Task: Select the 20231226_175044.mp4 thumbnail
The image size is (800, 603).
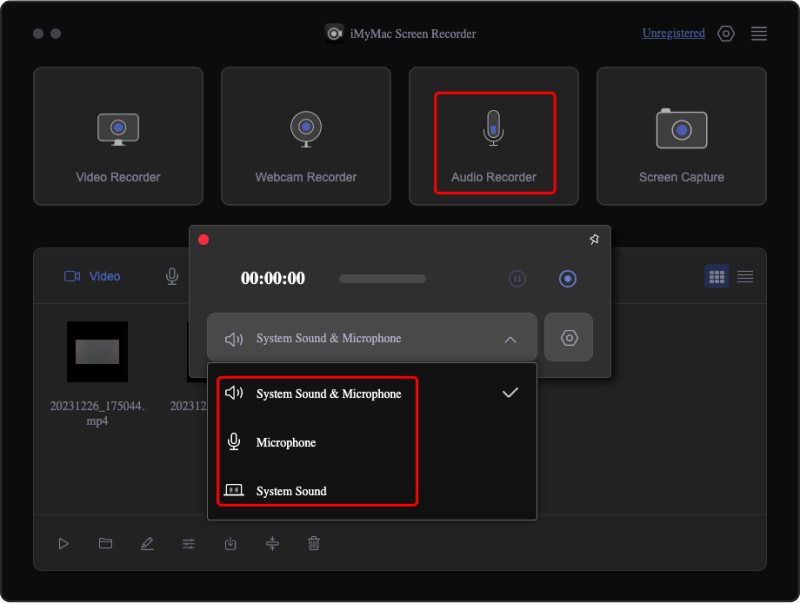Action: pyautogui.click(x=97, y=351)
